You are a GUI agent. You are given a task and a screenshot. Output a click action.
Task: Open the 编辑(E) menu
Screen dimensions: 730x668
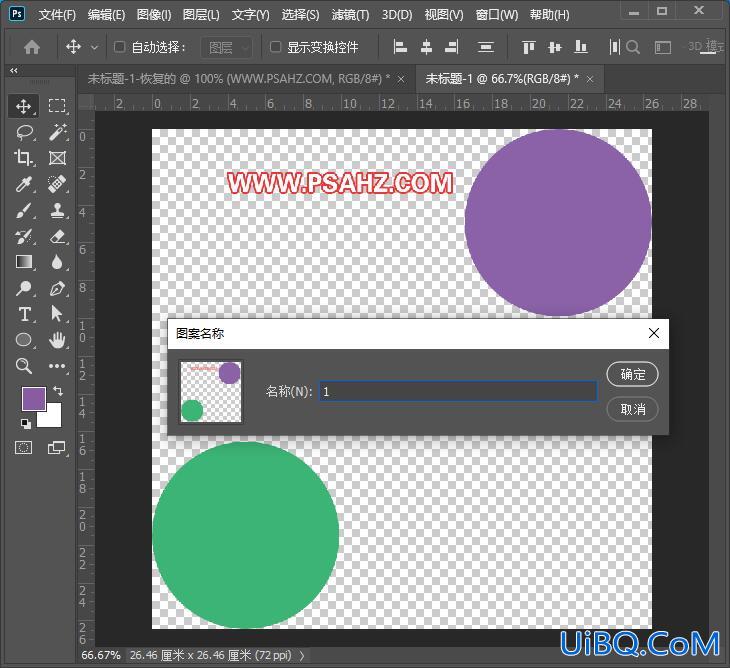pos(106,15)
